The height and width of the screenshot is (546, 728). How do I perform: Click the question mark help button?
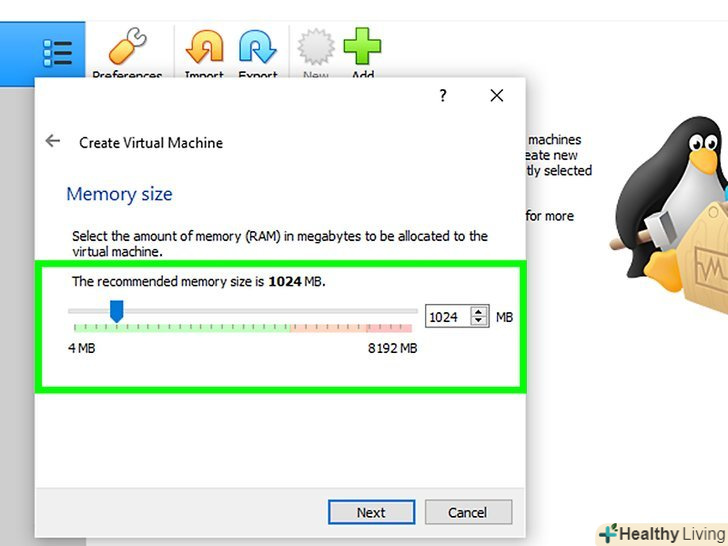click(x=443, y=96)
